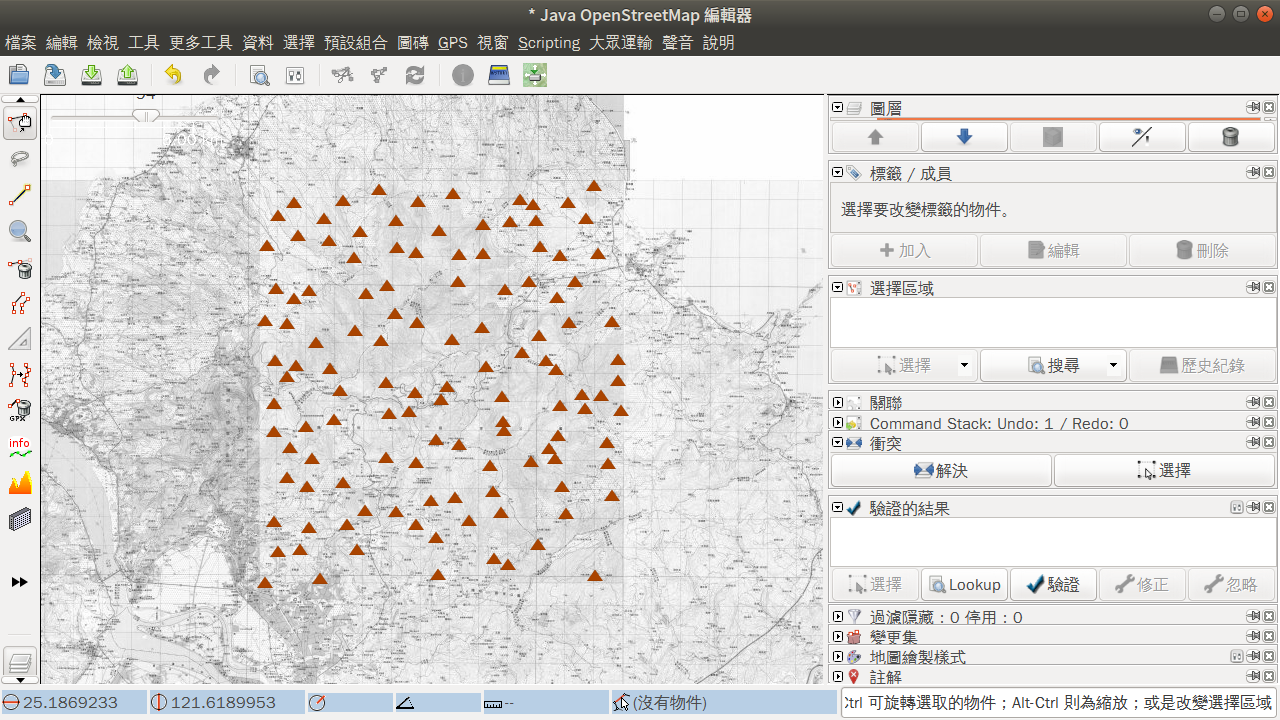
Task: Click the map zoom slider handle
Action: tap(146, 116)
